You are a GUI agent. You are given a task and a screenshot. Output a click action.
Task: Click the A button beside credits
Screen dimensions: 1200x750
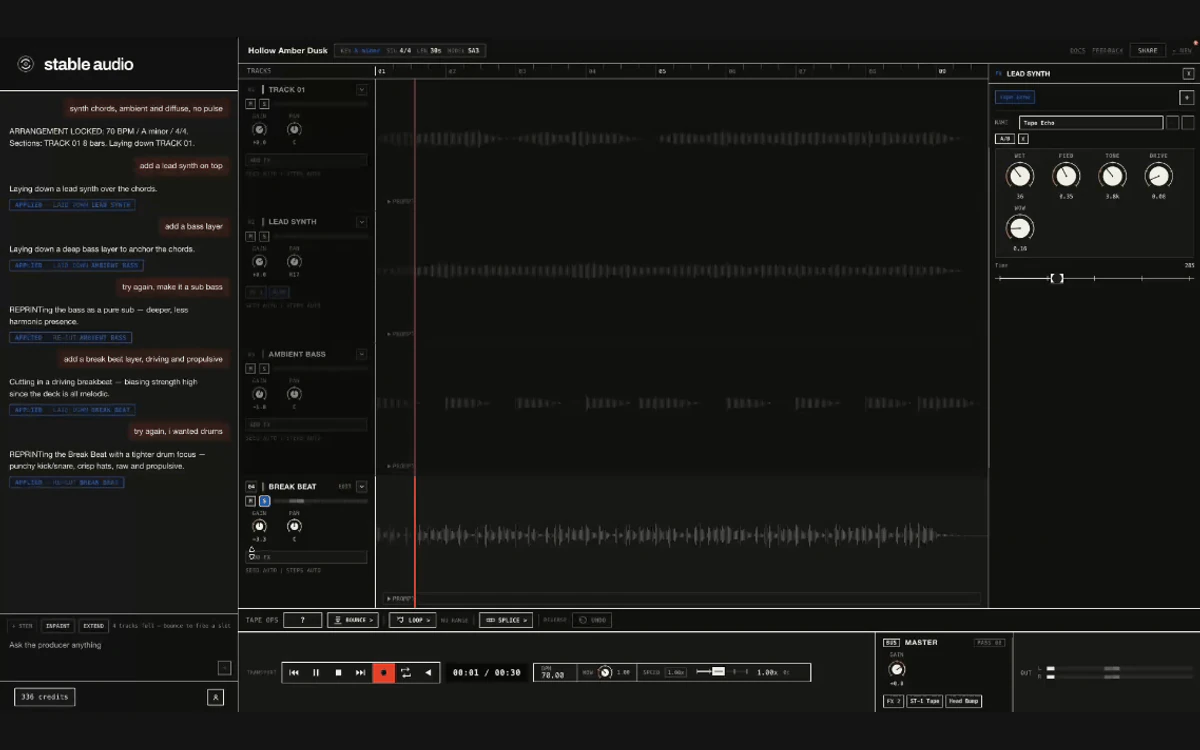pos(215,697)
